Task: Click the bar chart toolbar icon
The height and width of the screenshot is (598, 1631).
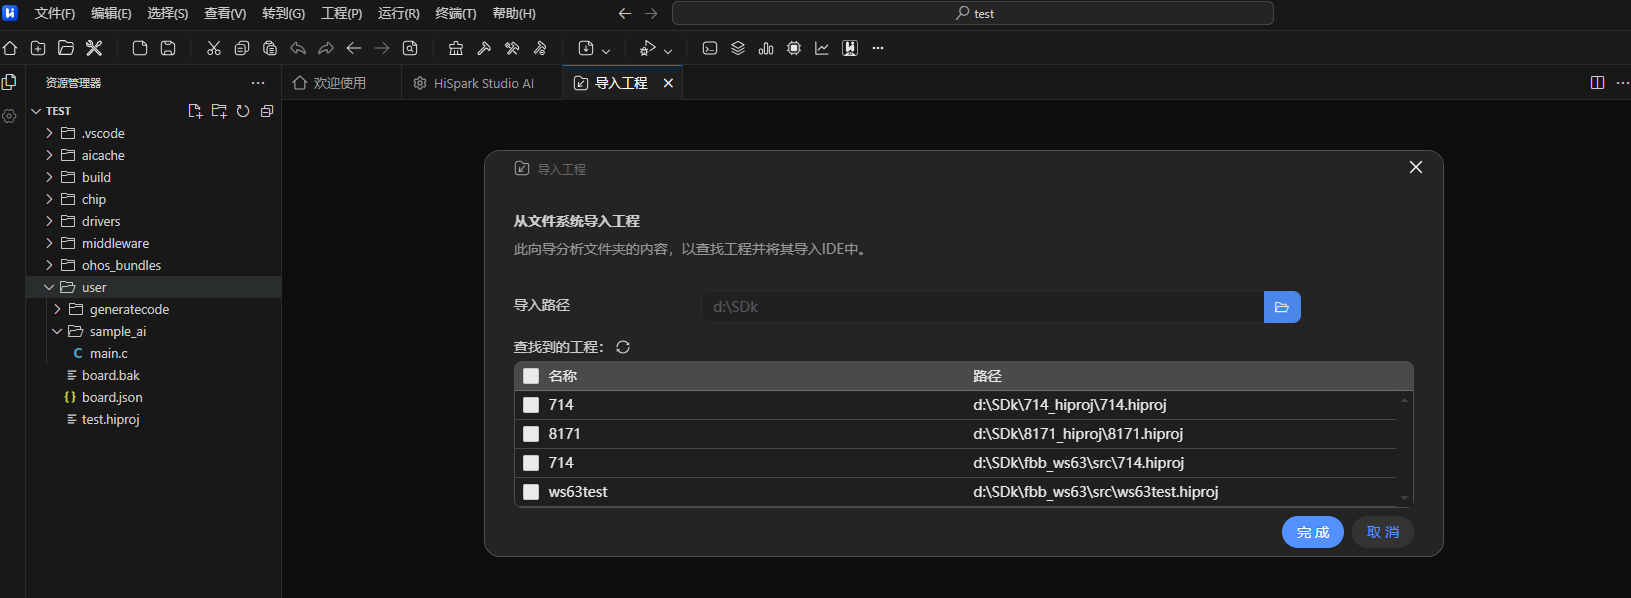Action: pos(766,48)
